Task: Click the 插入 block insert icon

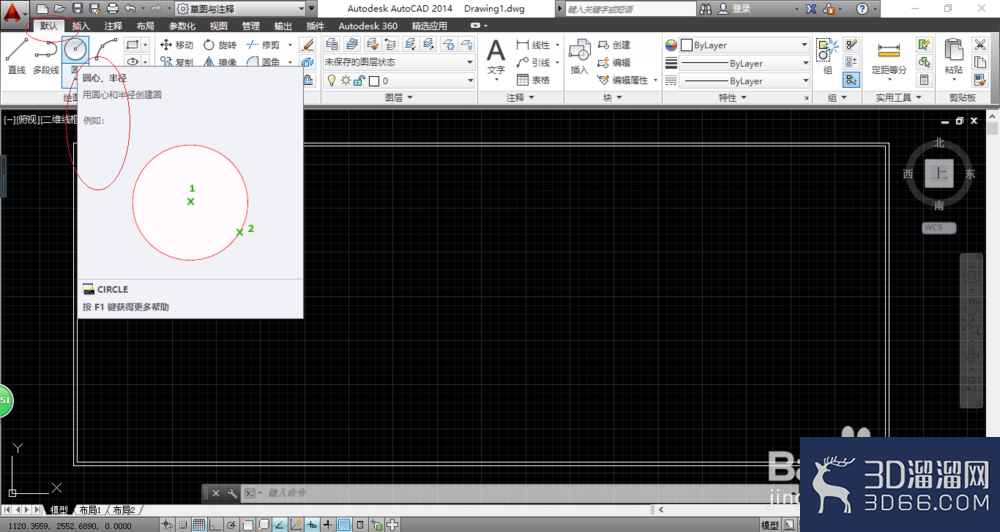Action: (x=579, y=56)
